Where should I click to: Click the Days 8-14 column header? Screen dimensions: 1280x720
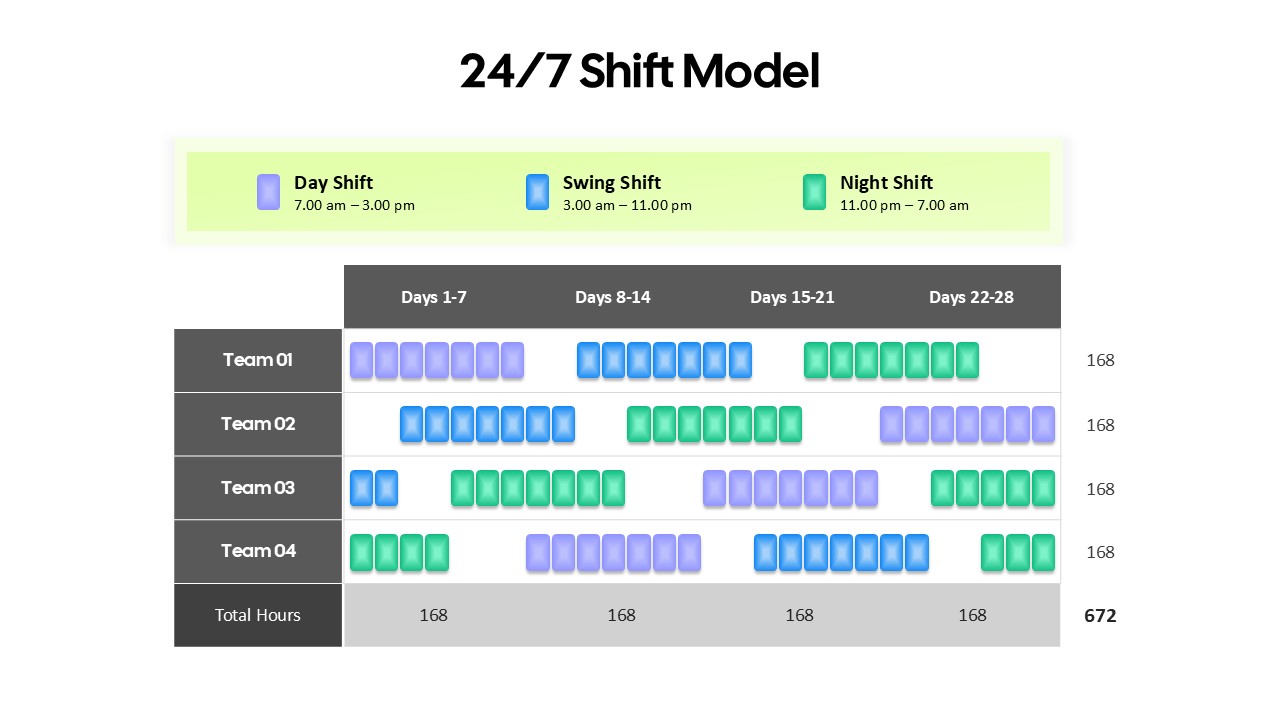point(613,297)
